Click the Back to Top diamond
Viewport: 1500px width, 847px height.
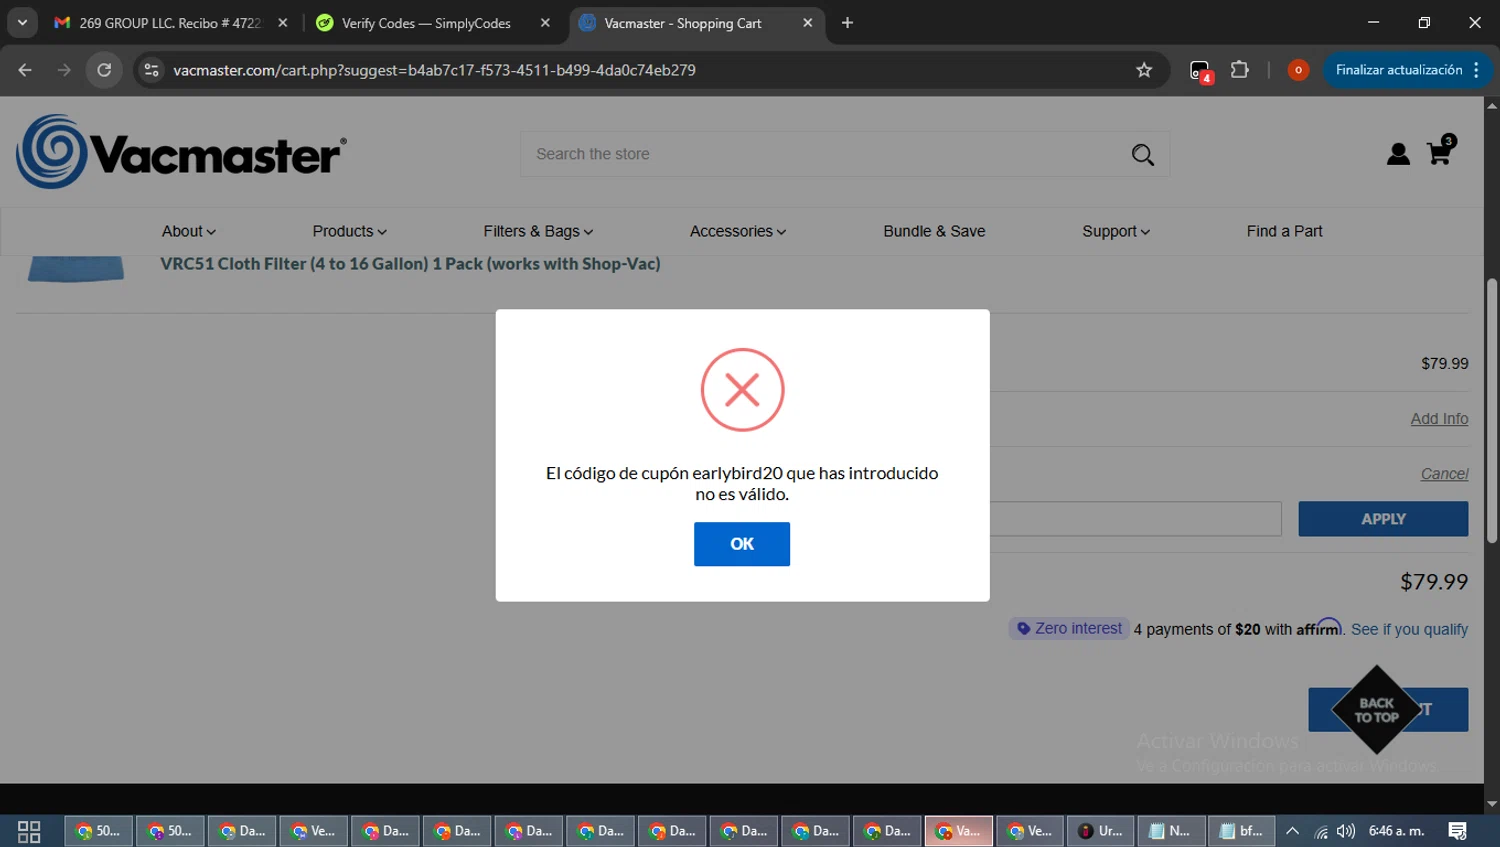[x=1376, y=710]
